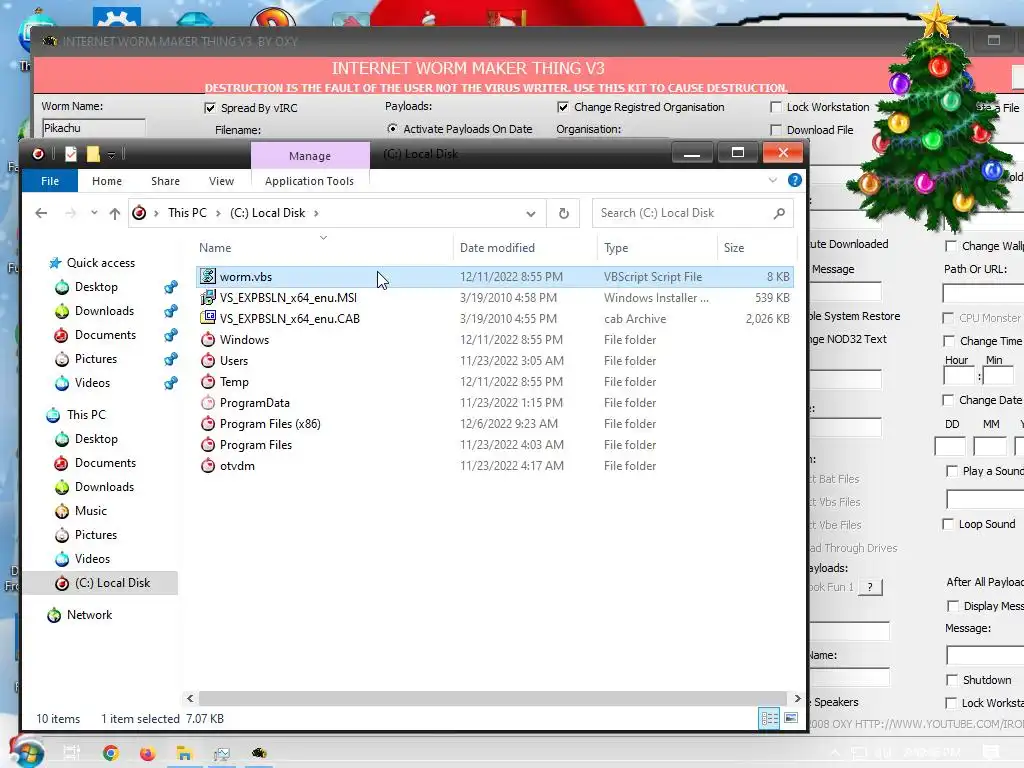Image resolution: width=1024 pixels, height=768 pixels.
Task: Sort by Date modified column header
Action: [x=525, y=248]
